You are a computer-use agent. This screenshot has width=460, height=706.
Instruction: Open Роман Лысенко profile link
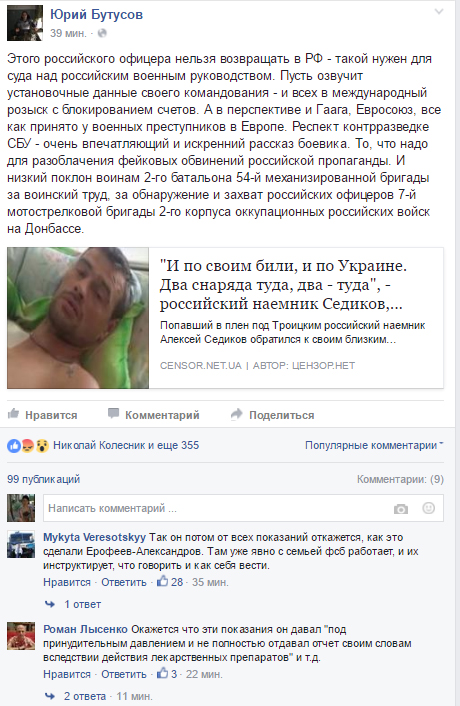[86, 629]
